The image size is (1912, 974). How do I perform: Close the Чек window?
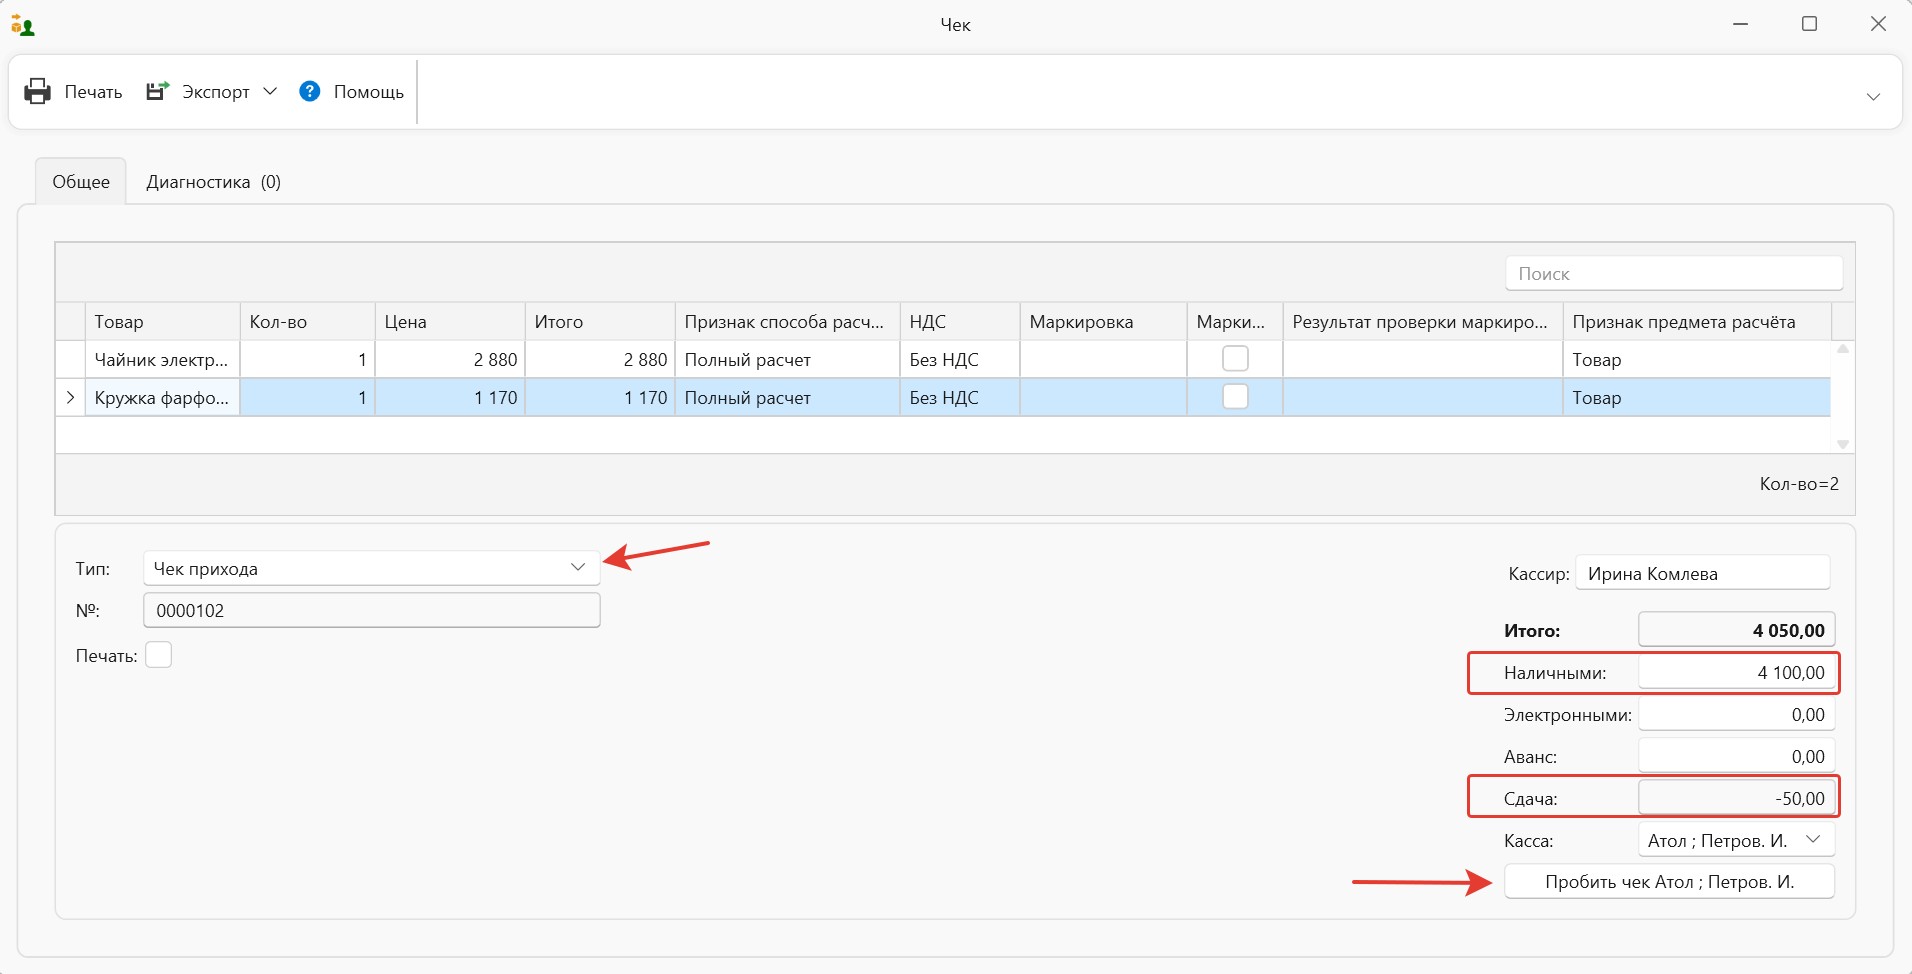click(1878, 24)
